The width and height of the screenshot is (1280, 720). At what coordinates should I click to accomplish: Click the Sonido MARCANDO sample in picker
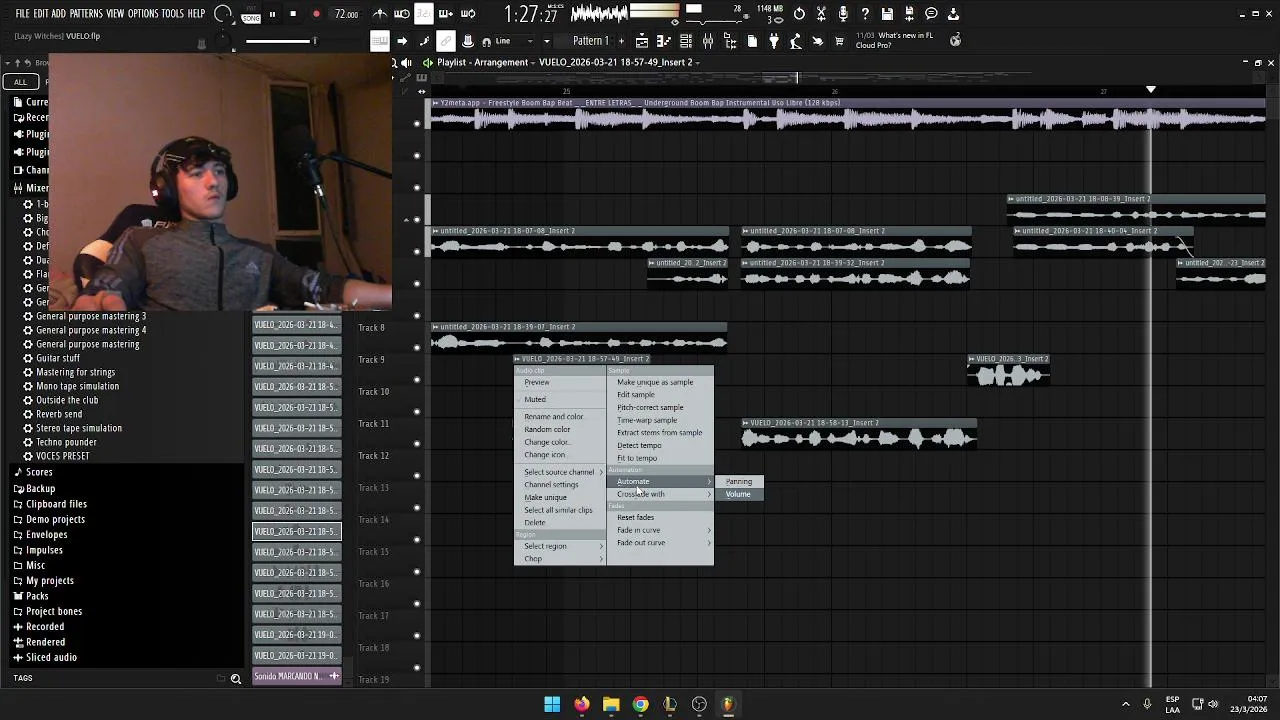(x=297, y=676)
